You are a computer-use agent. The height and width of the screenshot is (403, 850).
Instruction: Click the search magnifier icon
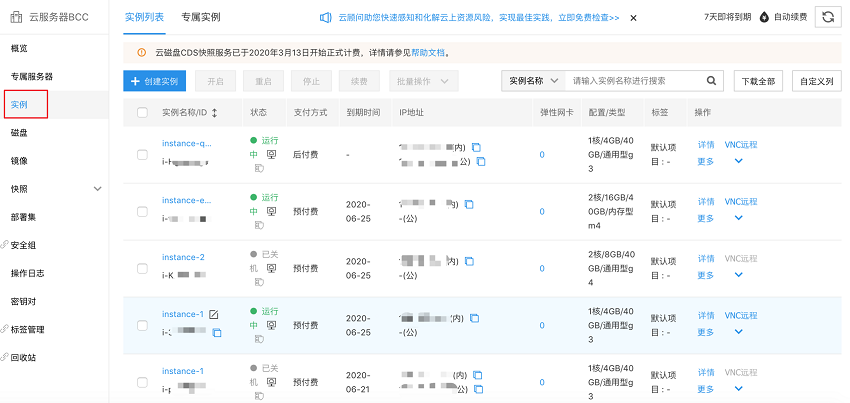(711, 81)
